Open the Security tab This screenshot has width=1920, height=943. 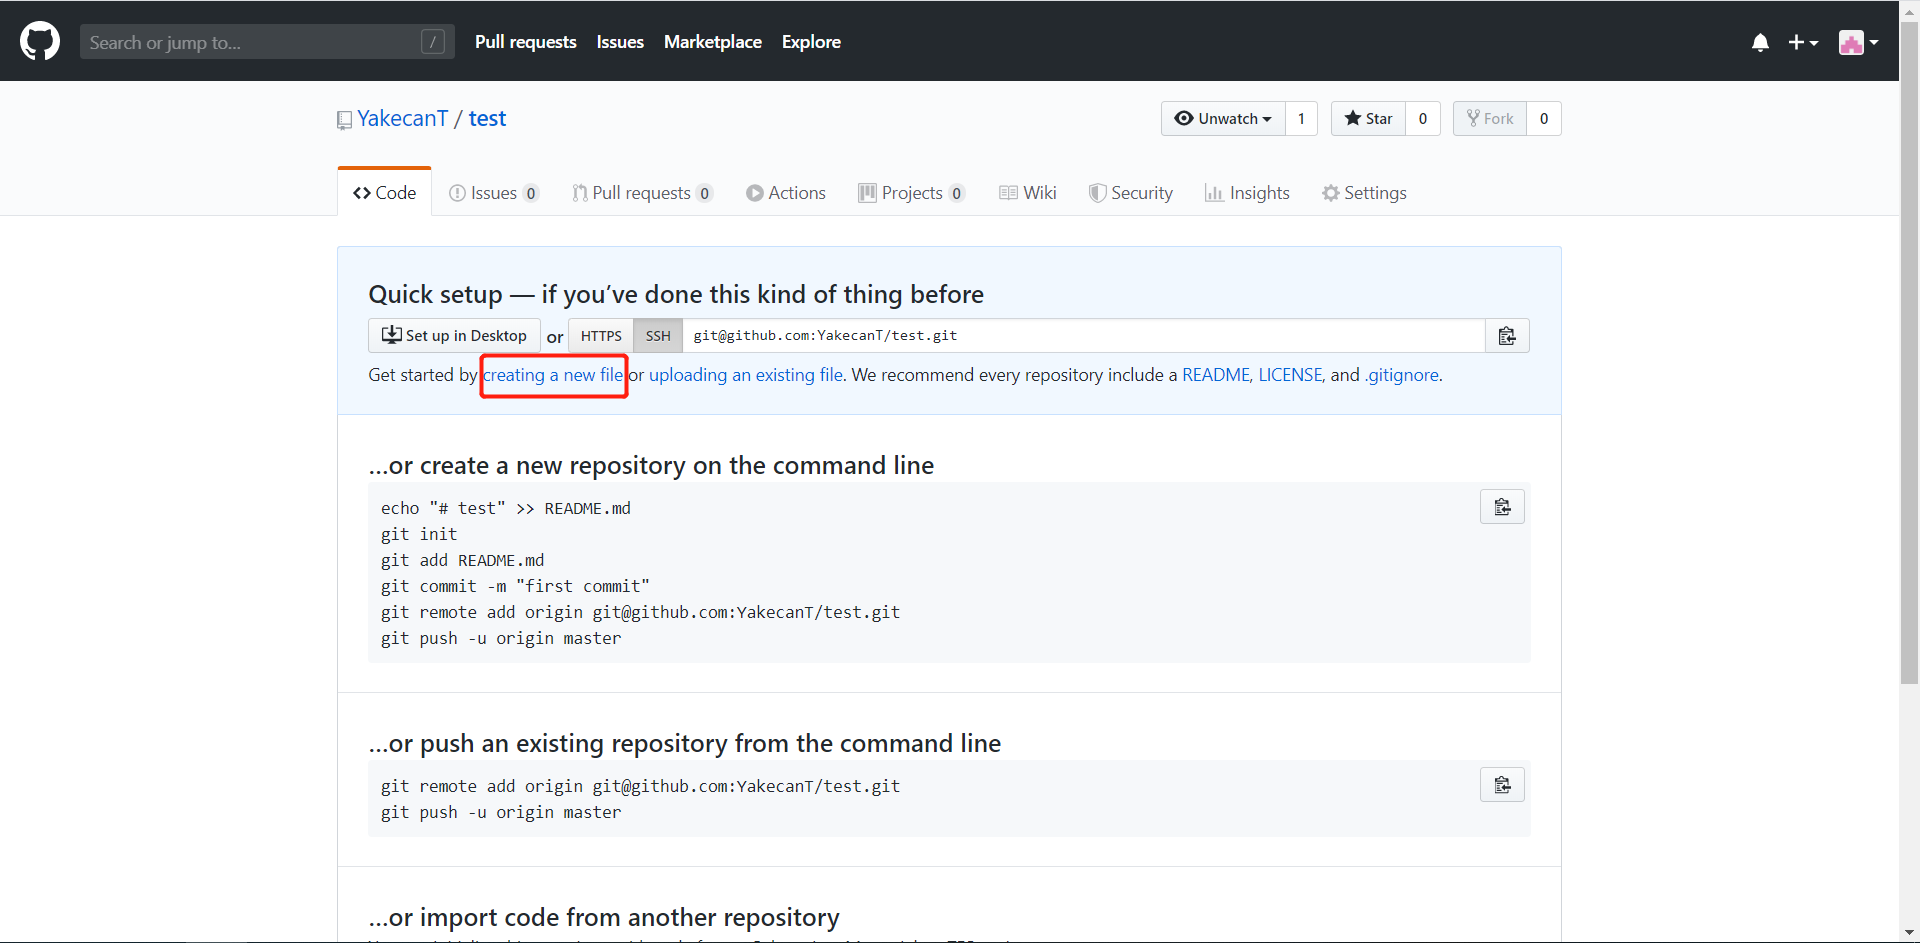coord(1131,193)
